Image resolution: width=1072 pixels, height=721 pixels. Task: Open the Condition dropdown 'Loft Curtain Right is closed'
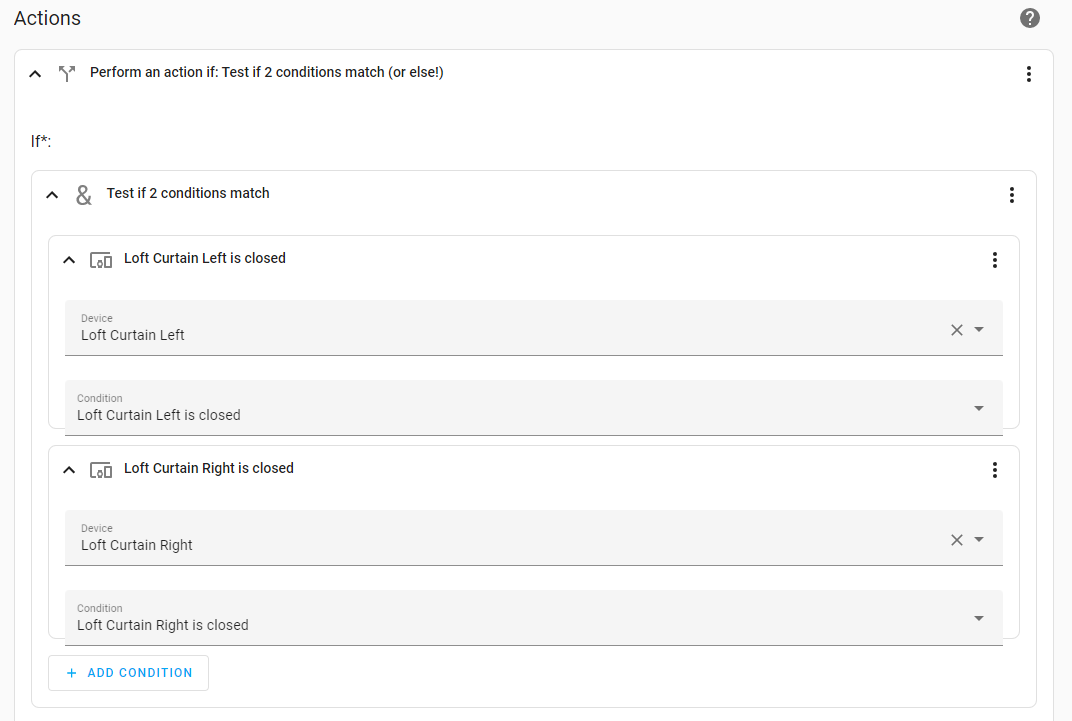979,618
